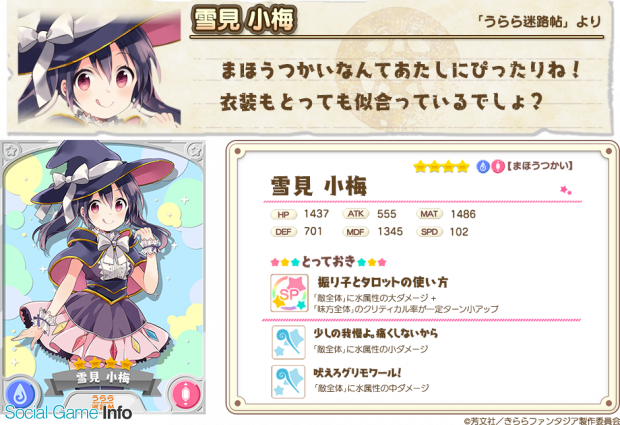Click the SP とっておき skill icon
Screen dimensions: 620x425
coord(289,293)
